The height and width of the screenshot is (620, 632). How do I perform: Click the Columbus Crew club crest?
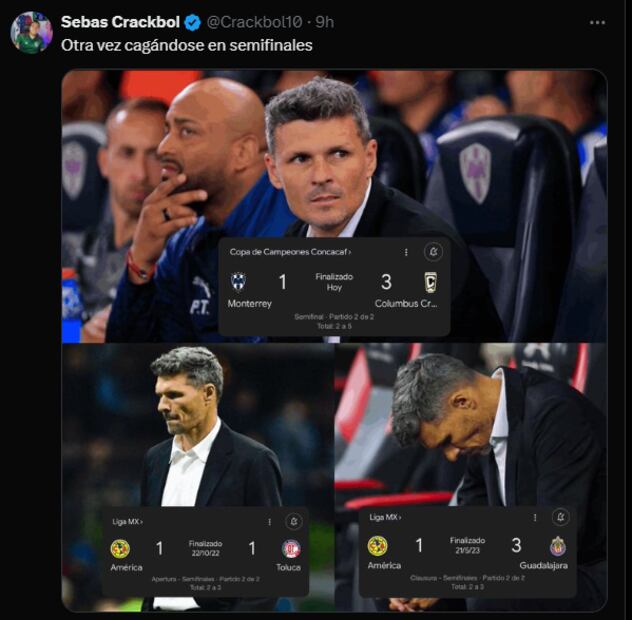(430, 282)
